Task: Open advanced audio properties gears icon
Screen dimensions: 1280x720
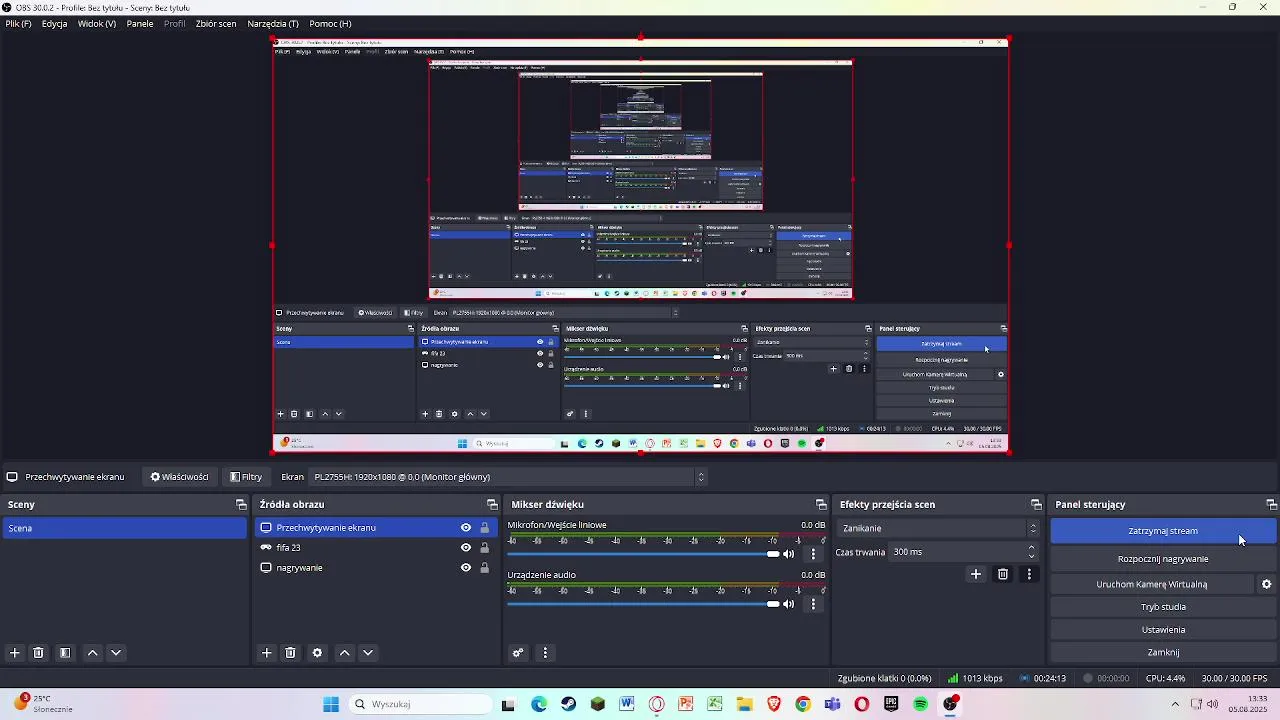Action: 518,653
